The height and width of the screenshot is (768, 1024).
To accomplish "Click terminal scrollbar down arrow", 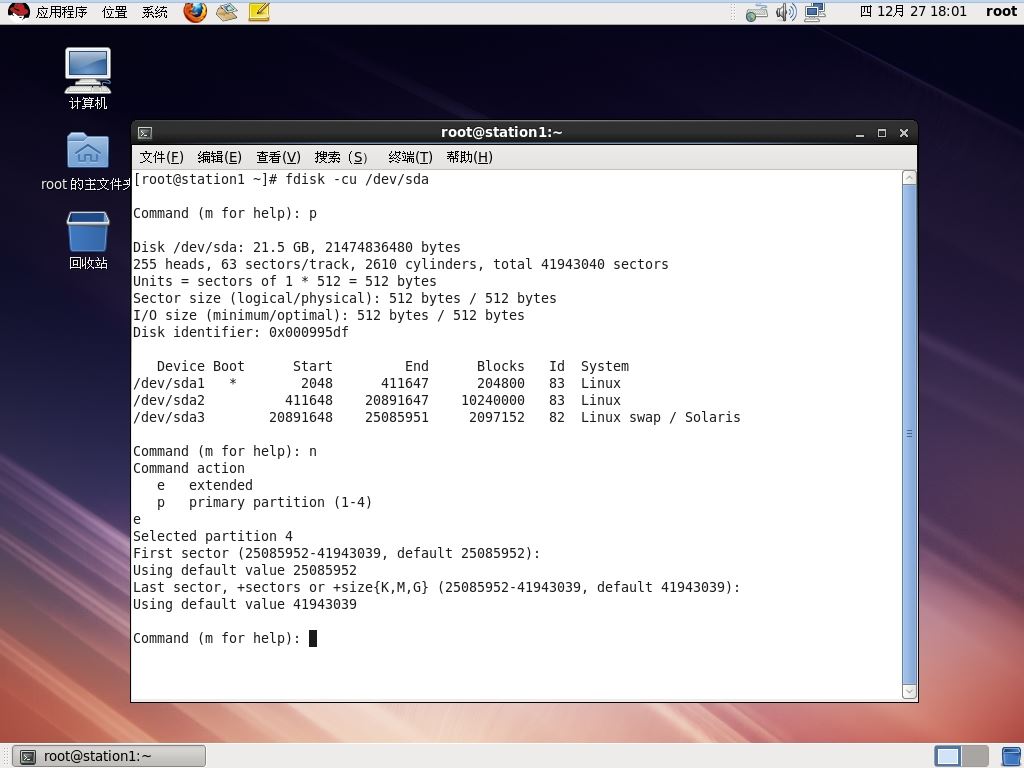I will pos(909,692).
